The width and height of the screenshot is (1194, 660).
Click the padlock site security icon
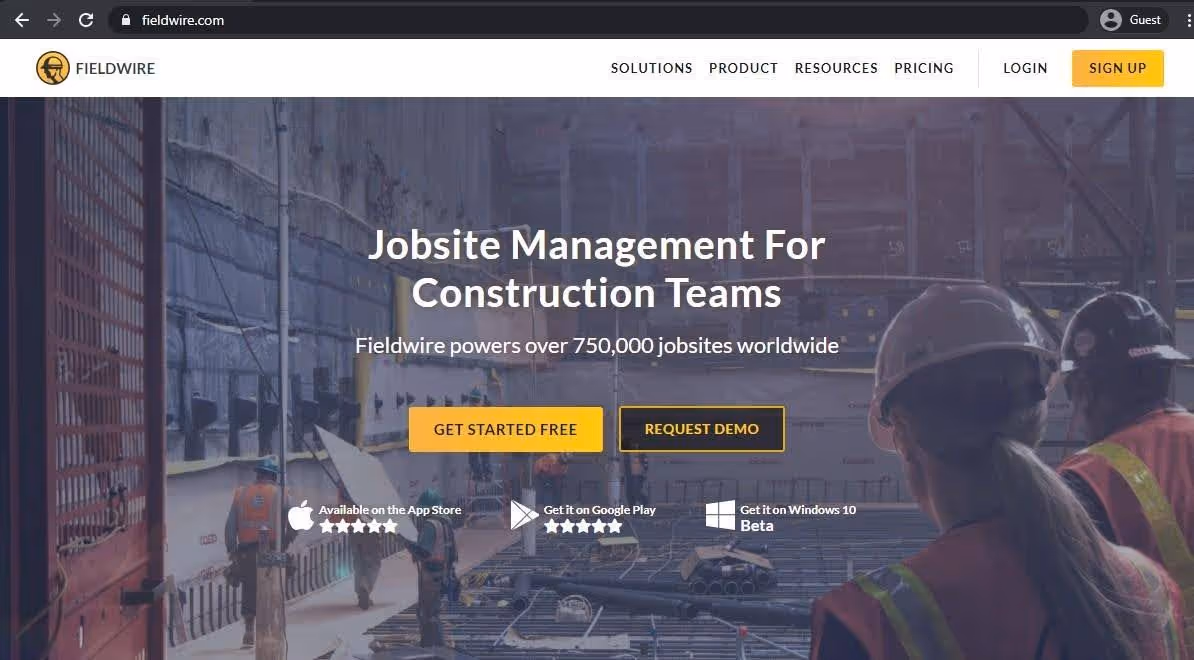click(x=126, y=21)
